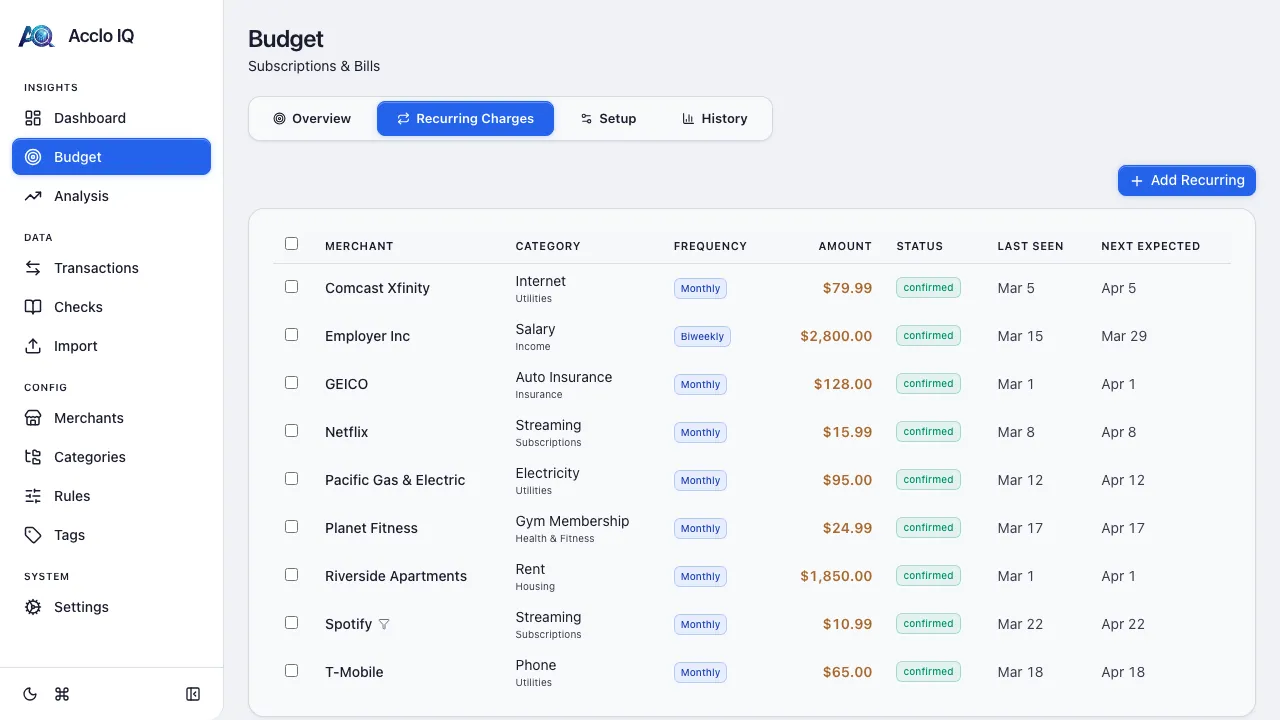Image resolution: width=1280 pixels, height=720 pixels.
Task: Click the Categories tree icon
Action: pos(33,457)
